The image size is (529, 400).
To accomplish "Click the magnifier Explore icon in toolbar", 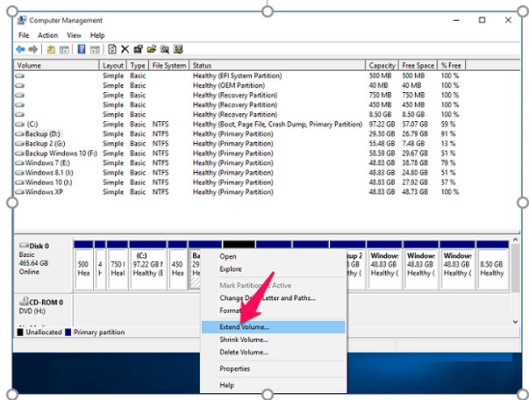I will pos(165,49).
